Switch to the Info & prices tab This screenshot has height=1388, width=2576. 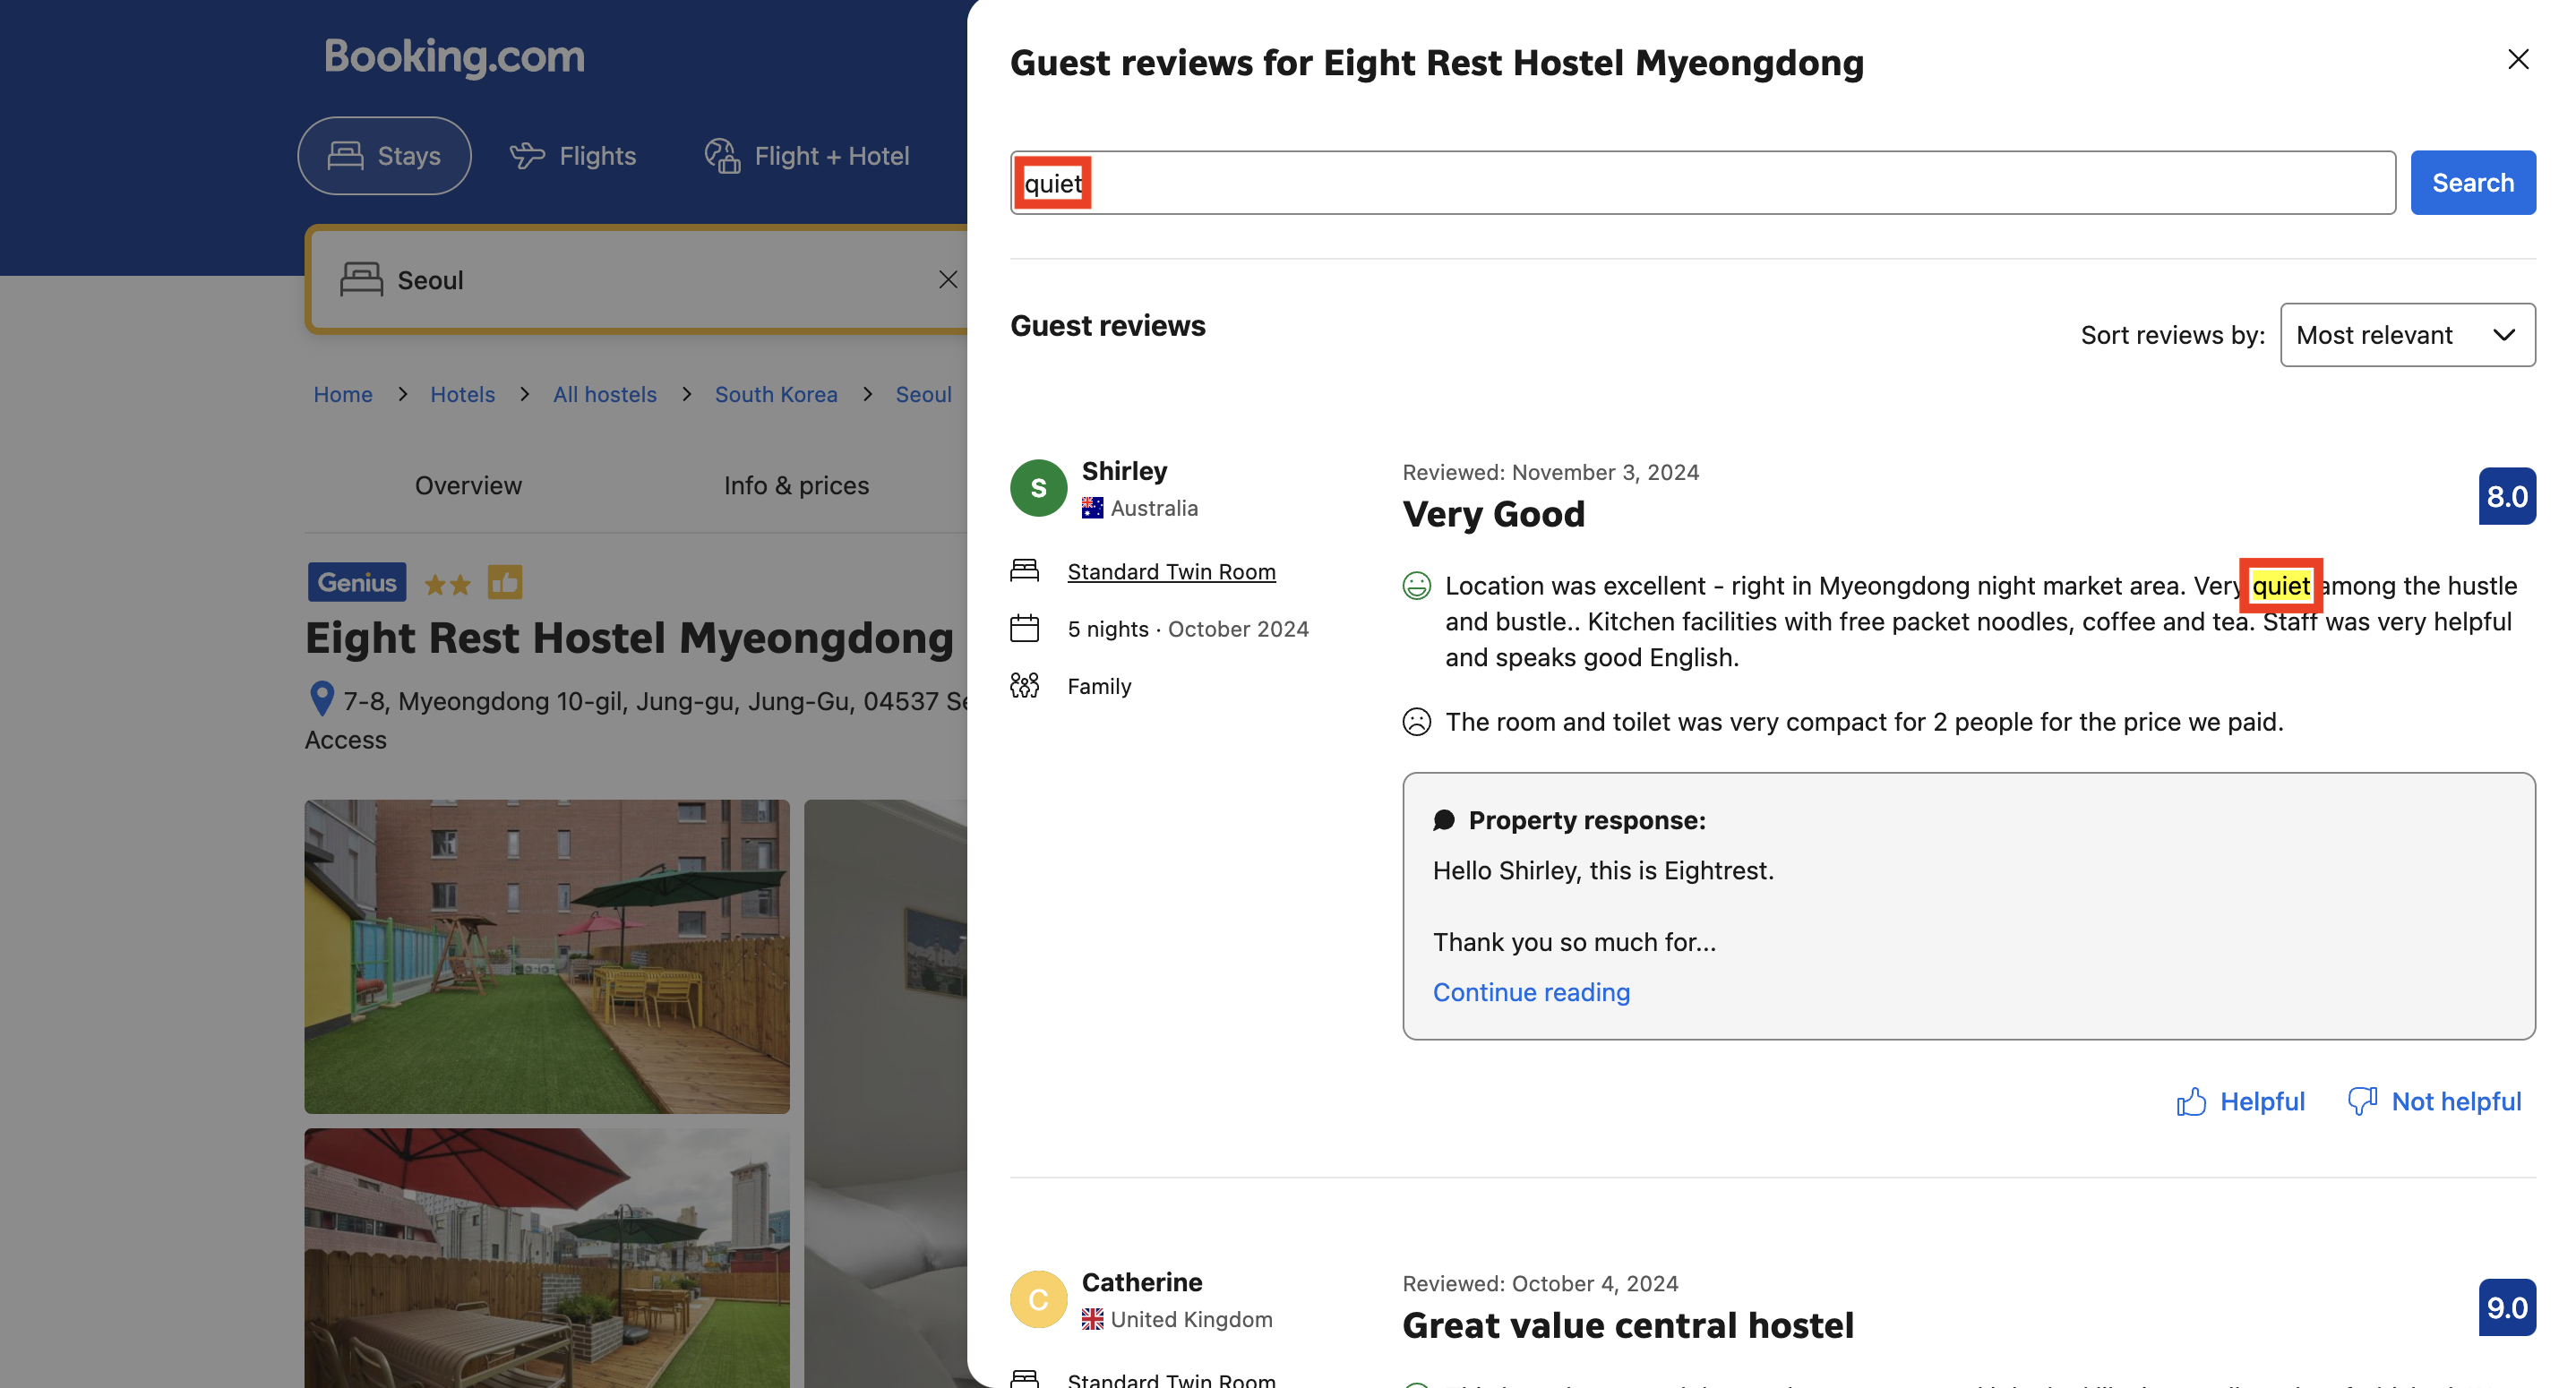[x=796, y=485]
